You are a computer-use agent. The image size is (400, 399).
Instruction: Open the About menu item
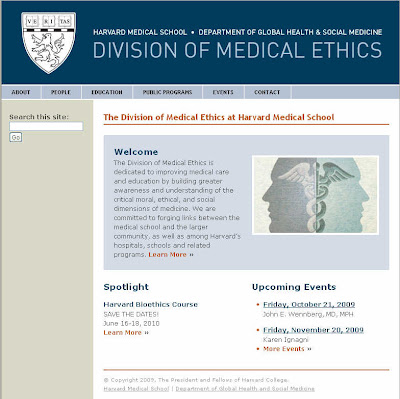[21, 92]
